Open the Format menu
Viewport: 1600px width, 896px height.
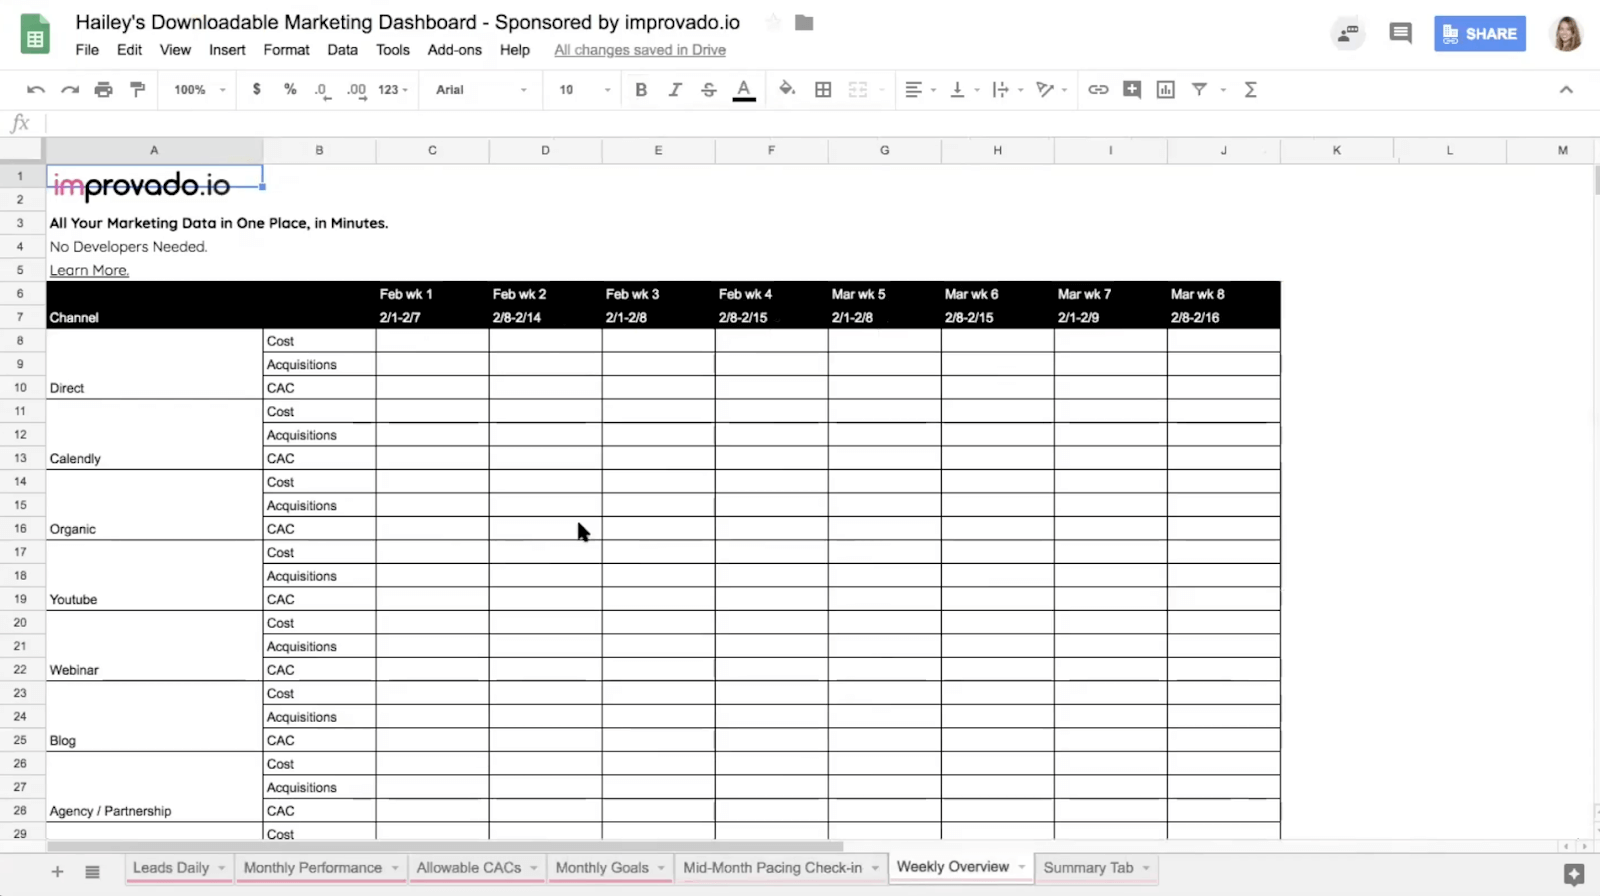tap(286, 50)
